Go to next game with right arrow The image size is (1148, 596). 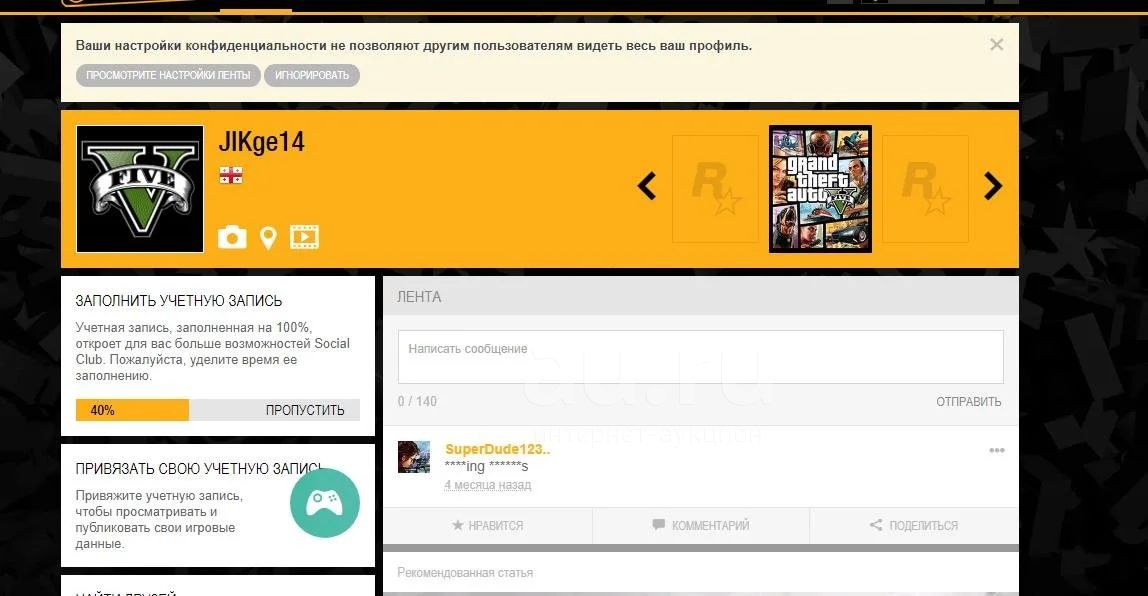pos(993,186)
